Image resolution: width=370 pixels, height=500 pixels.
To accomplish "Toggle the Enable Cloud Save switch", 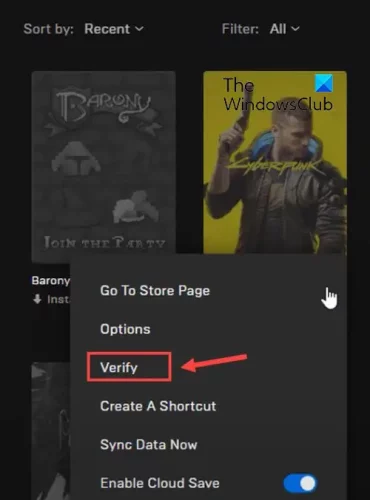I will (x=300, y=483).
